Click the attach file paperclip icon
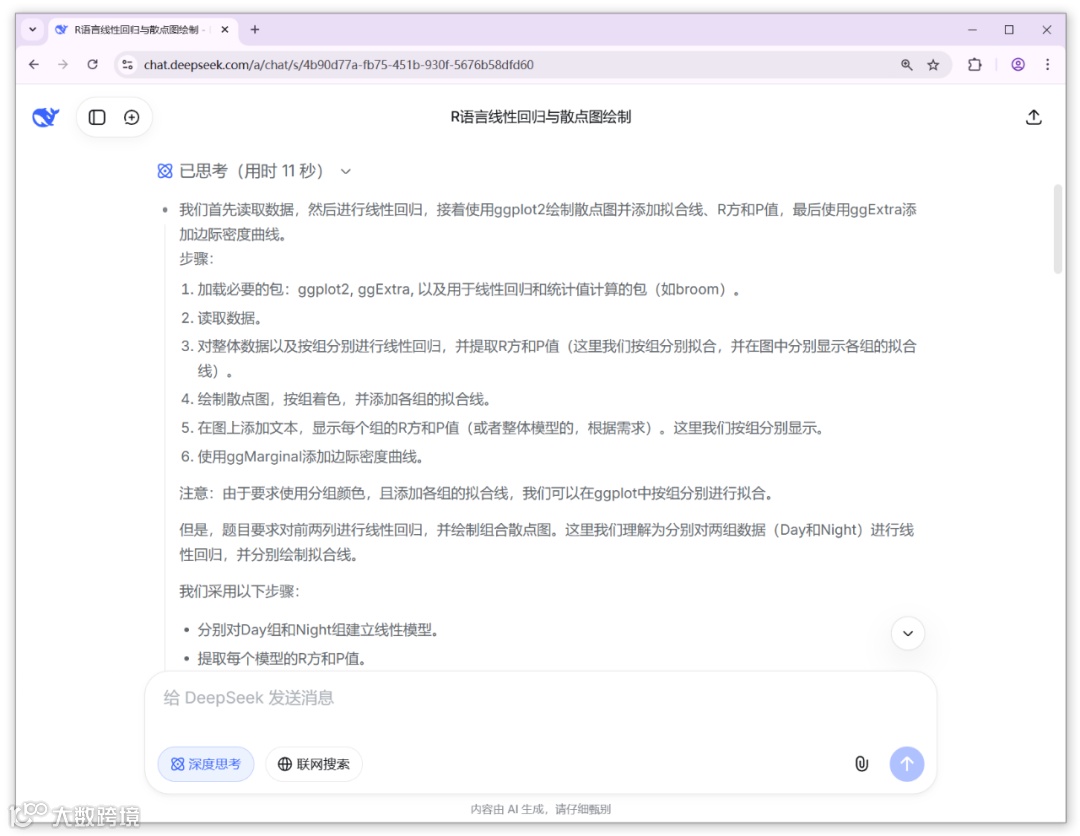The image size is (1080, 836). [862, 764]
